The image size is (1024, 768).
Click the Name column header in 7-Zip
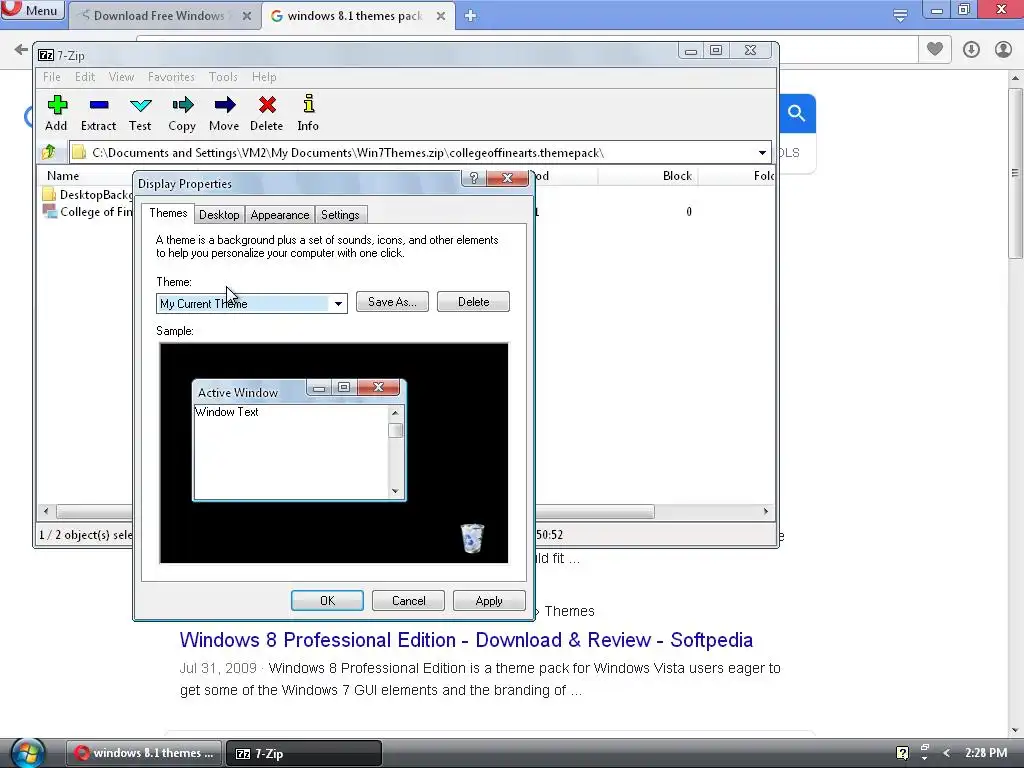63,176
